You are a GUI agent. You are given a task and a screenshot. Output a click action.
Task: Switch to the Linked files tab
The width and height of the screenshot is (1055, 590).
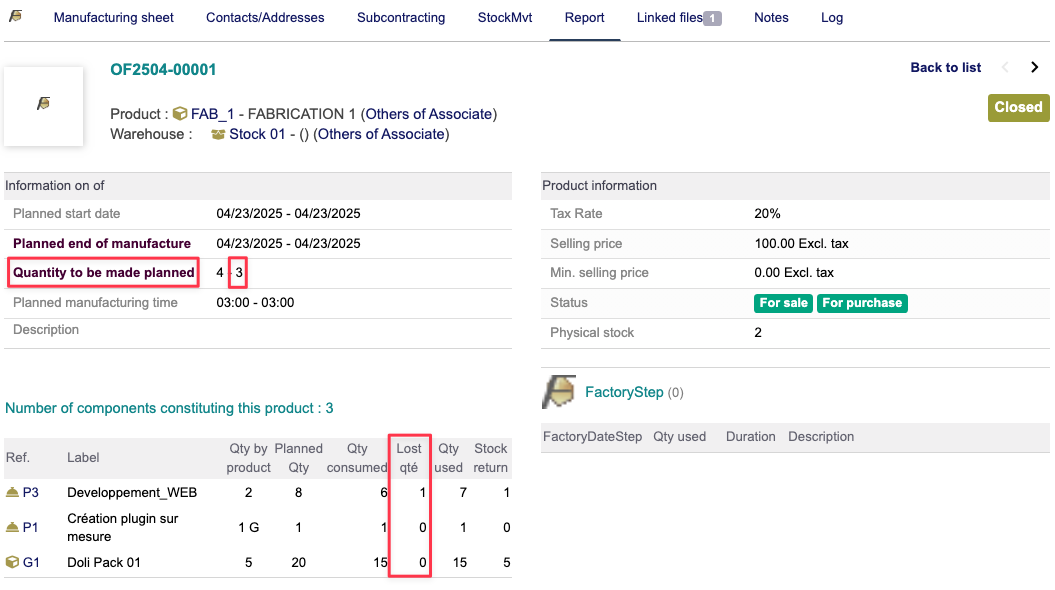[678, 18]
